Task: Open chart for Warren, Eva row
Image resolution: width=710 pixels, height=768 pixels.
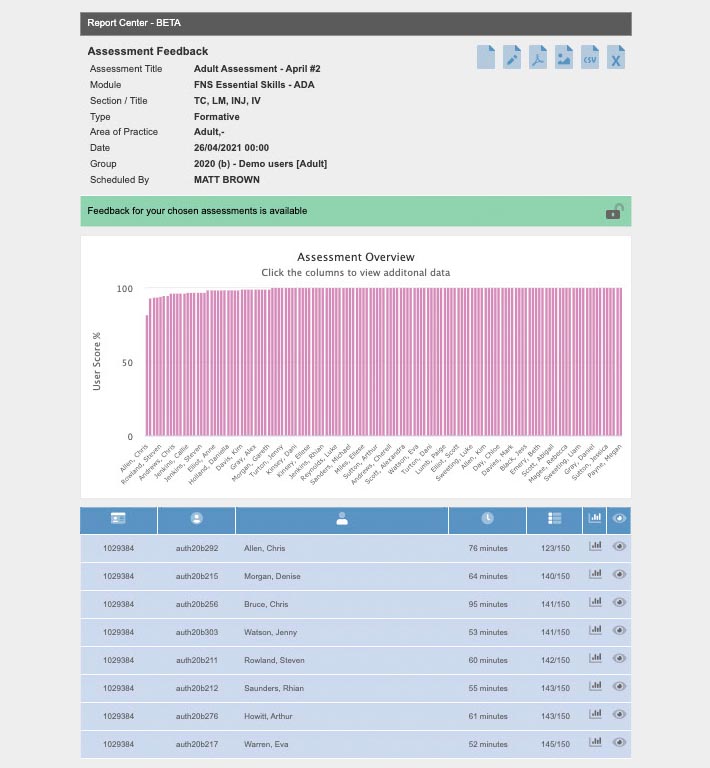Action: coord(595,741)
